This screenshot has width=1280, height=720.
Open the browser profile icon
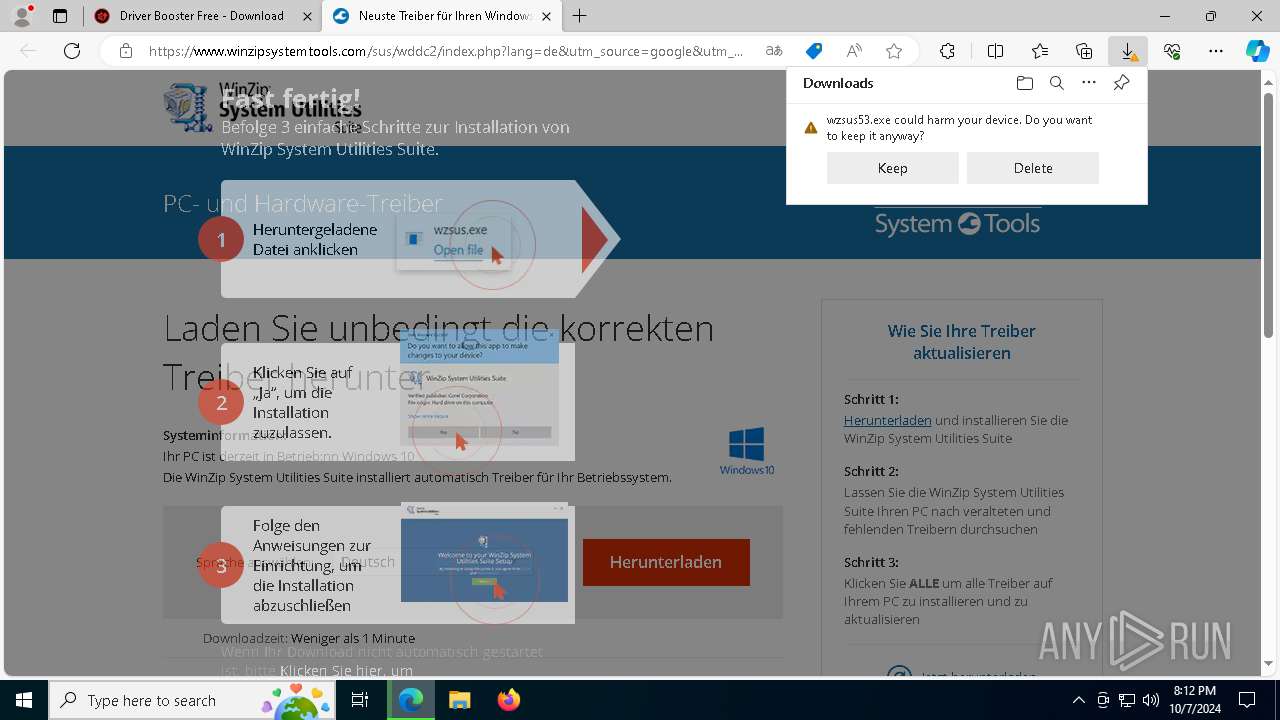(x=22, y=16)
